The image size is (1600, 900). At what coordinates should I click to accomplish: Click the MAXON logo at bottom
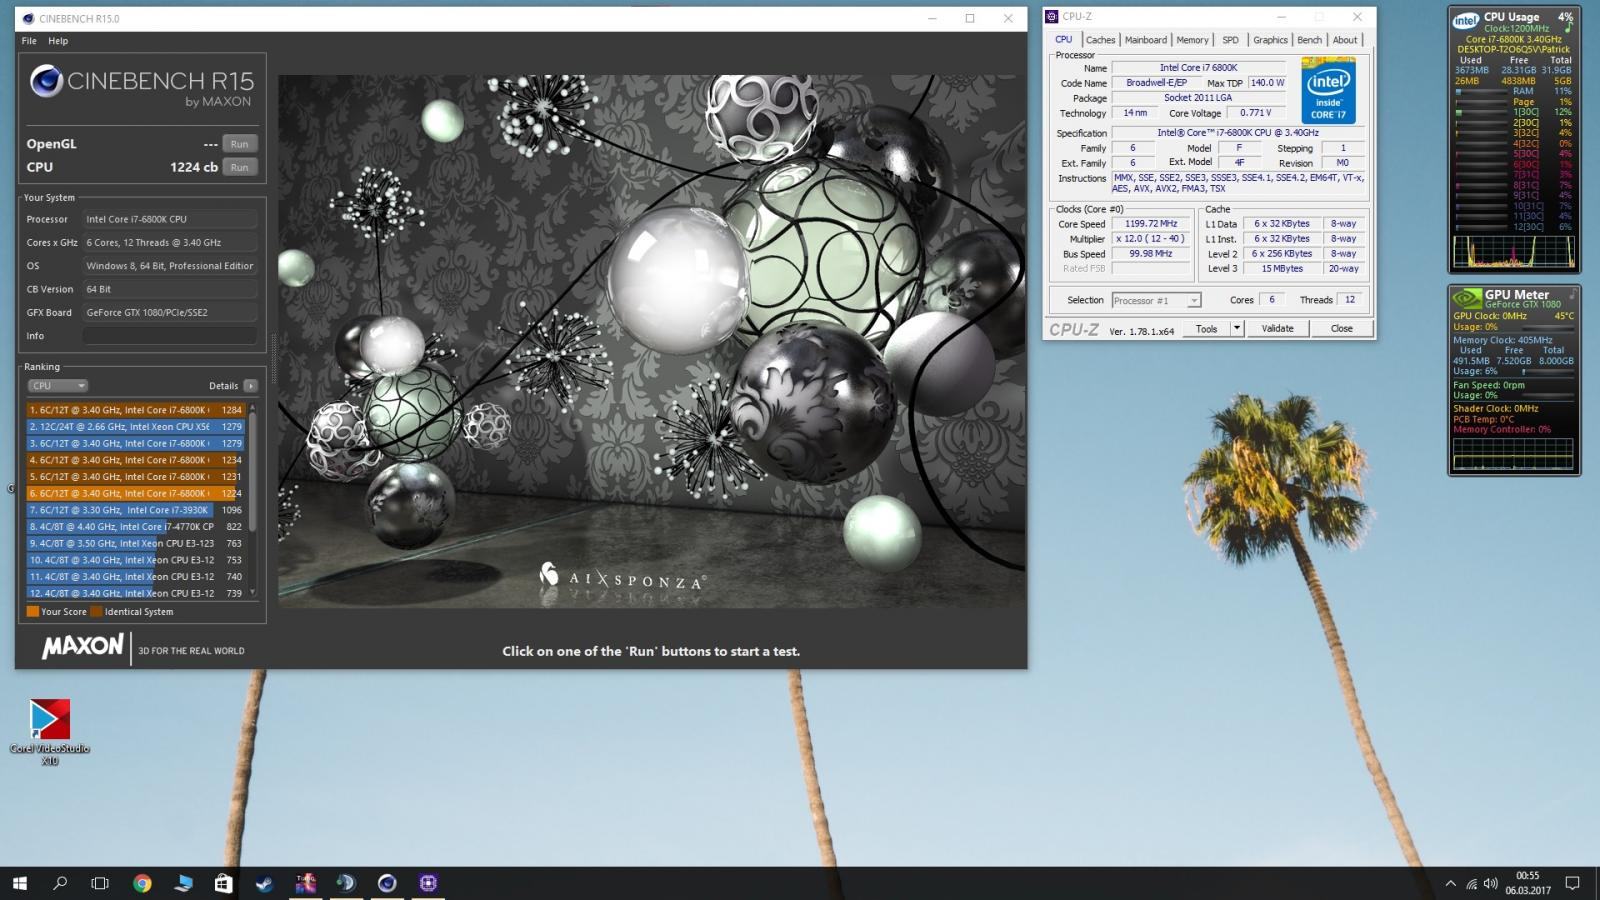(x=82, y=647)
